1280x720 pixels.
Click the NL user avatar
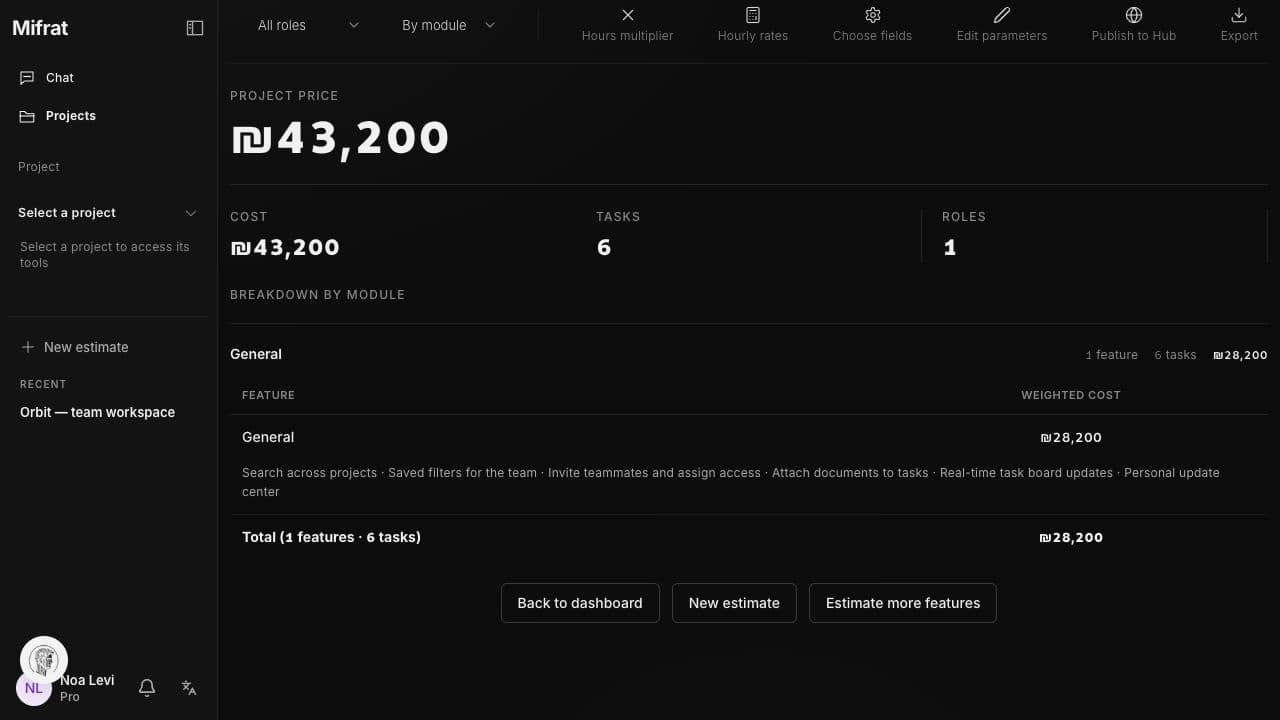coord(34,688)
